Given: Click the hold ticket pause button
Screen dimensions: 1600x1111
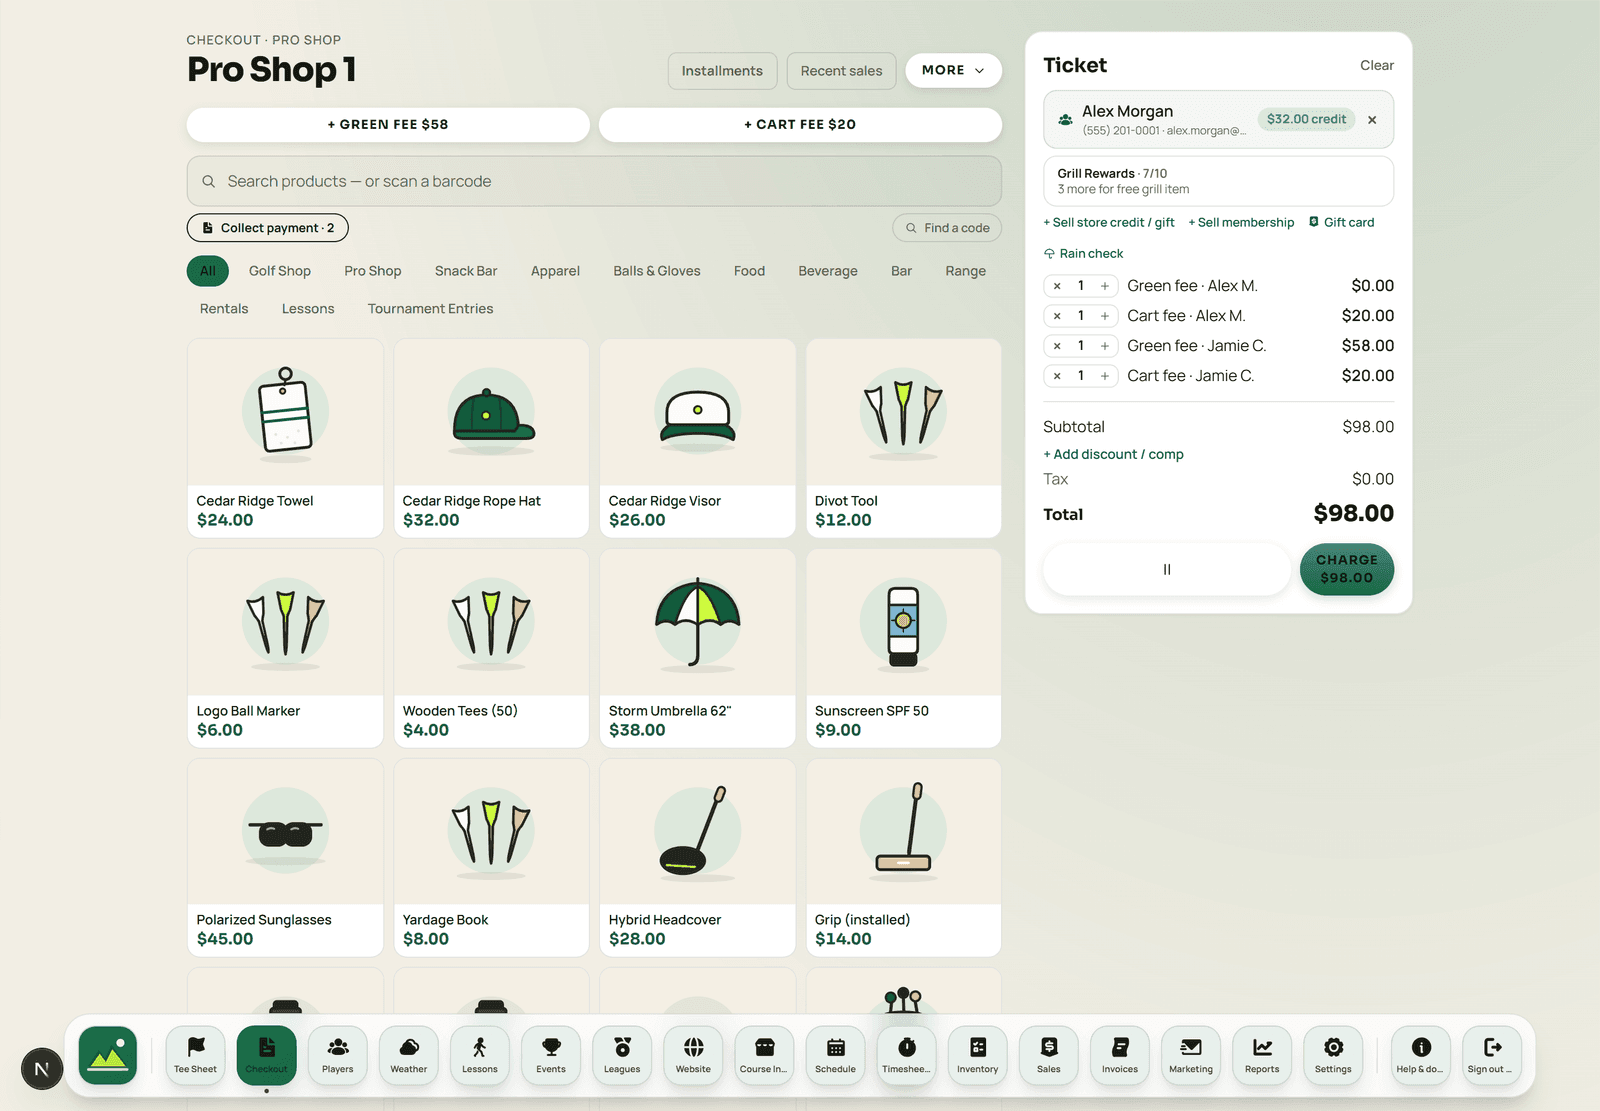Looking at the screenshot, I should click(1167, 569).
